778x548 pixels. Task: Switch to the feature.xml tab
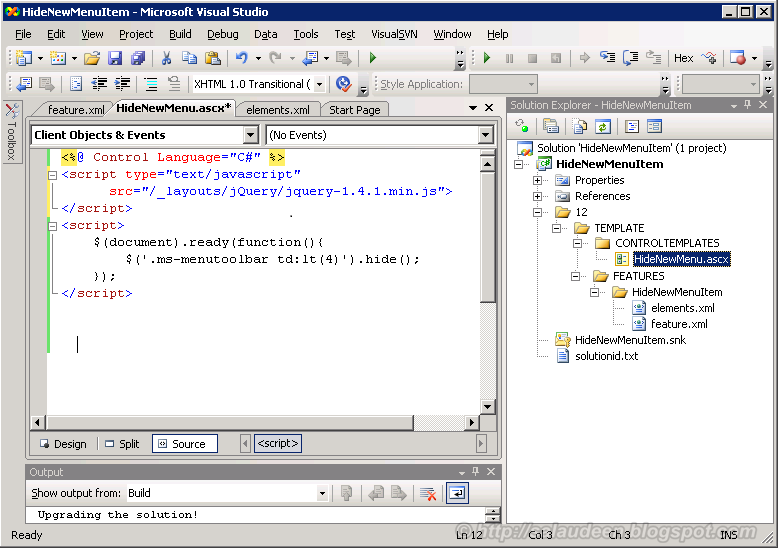point(75,110)
